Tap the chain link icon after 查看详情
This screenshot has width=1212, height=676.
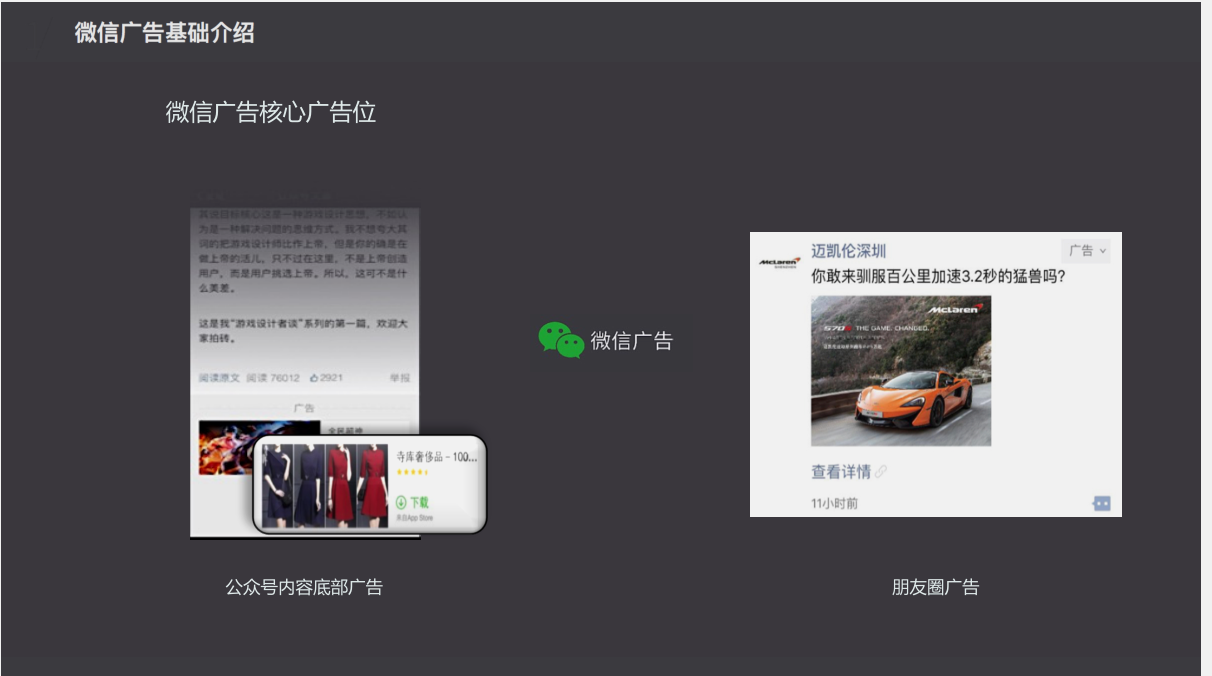coord(880,472)
